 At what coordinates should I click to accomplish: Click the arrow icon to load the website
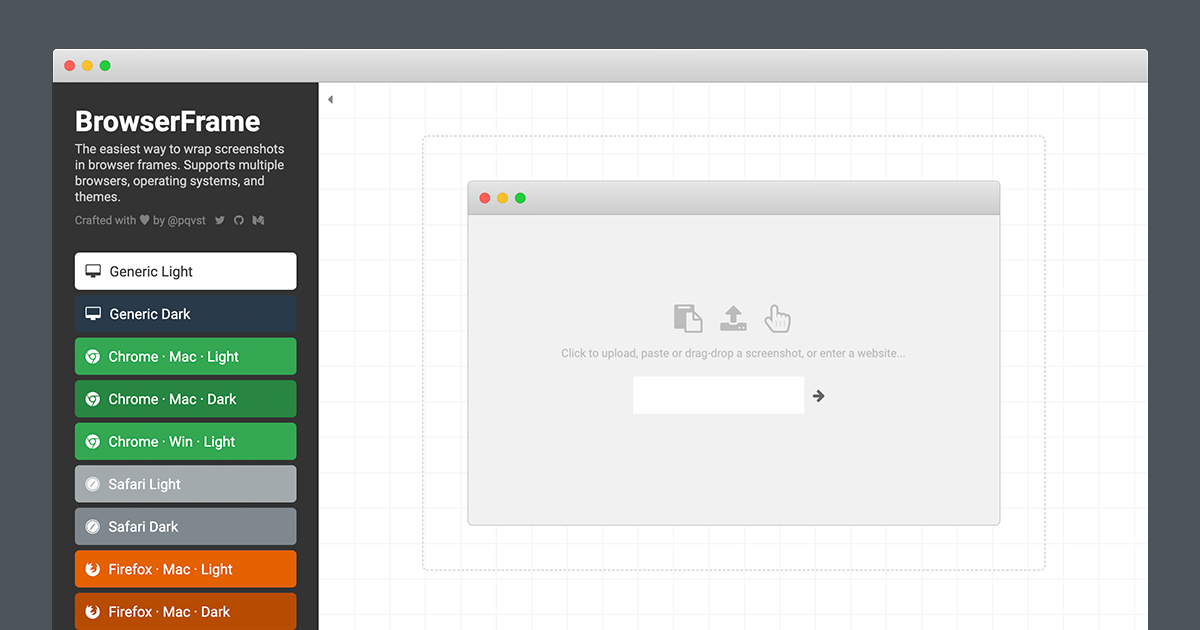(818, 395)
